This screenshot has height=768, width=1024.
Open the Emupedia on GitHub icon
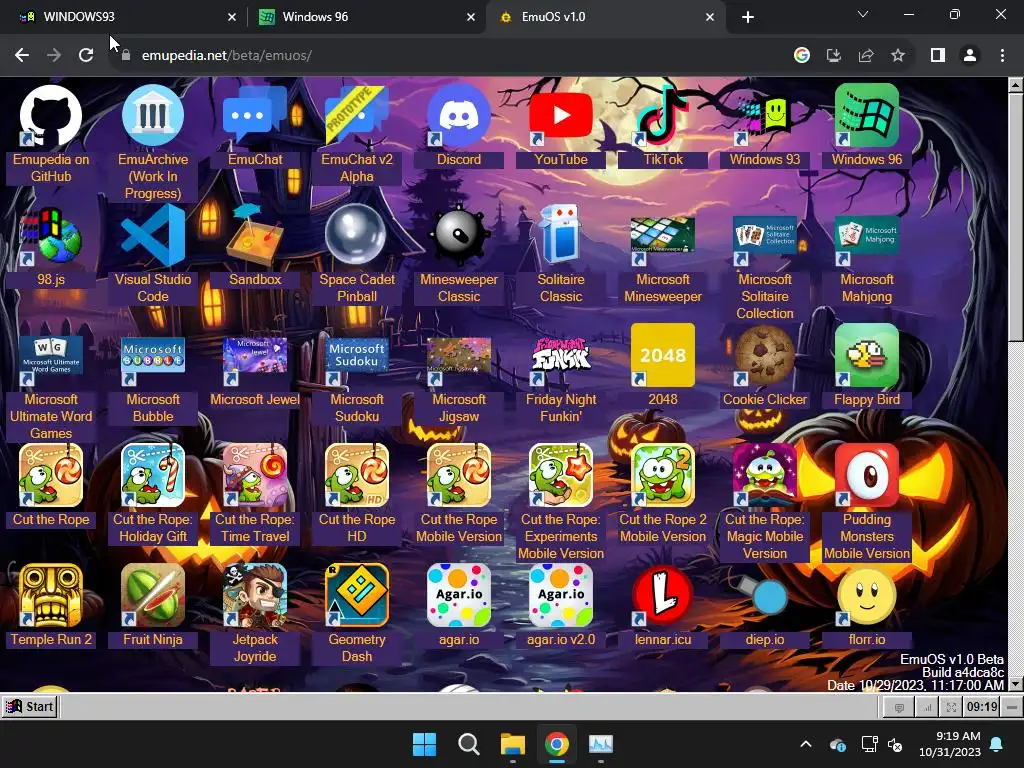click(51, 116)
